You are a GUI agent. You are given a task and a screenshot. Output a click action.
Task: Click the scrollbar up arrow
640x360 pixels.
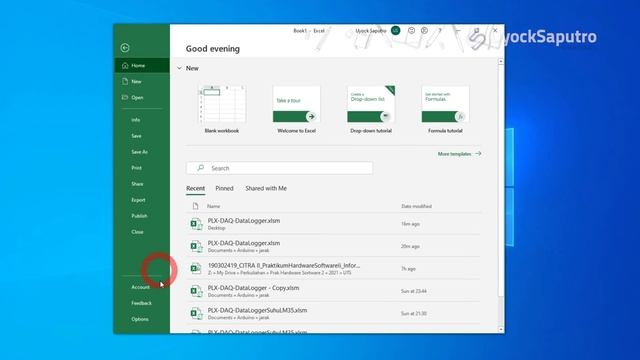click(501, 62)
